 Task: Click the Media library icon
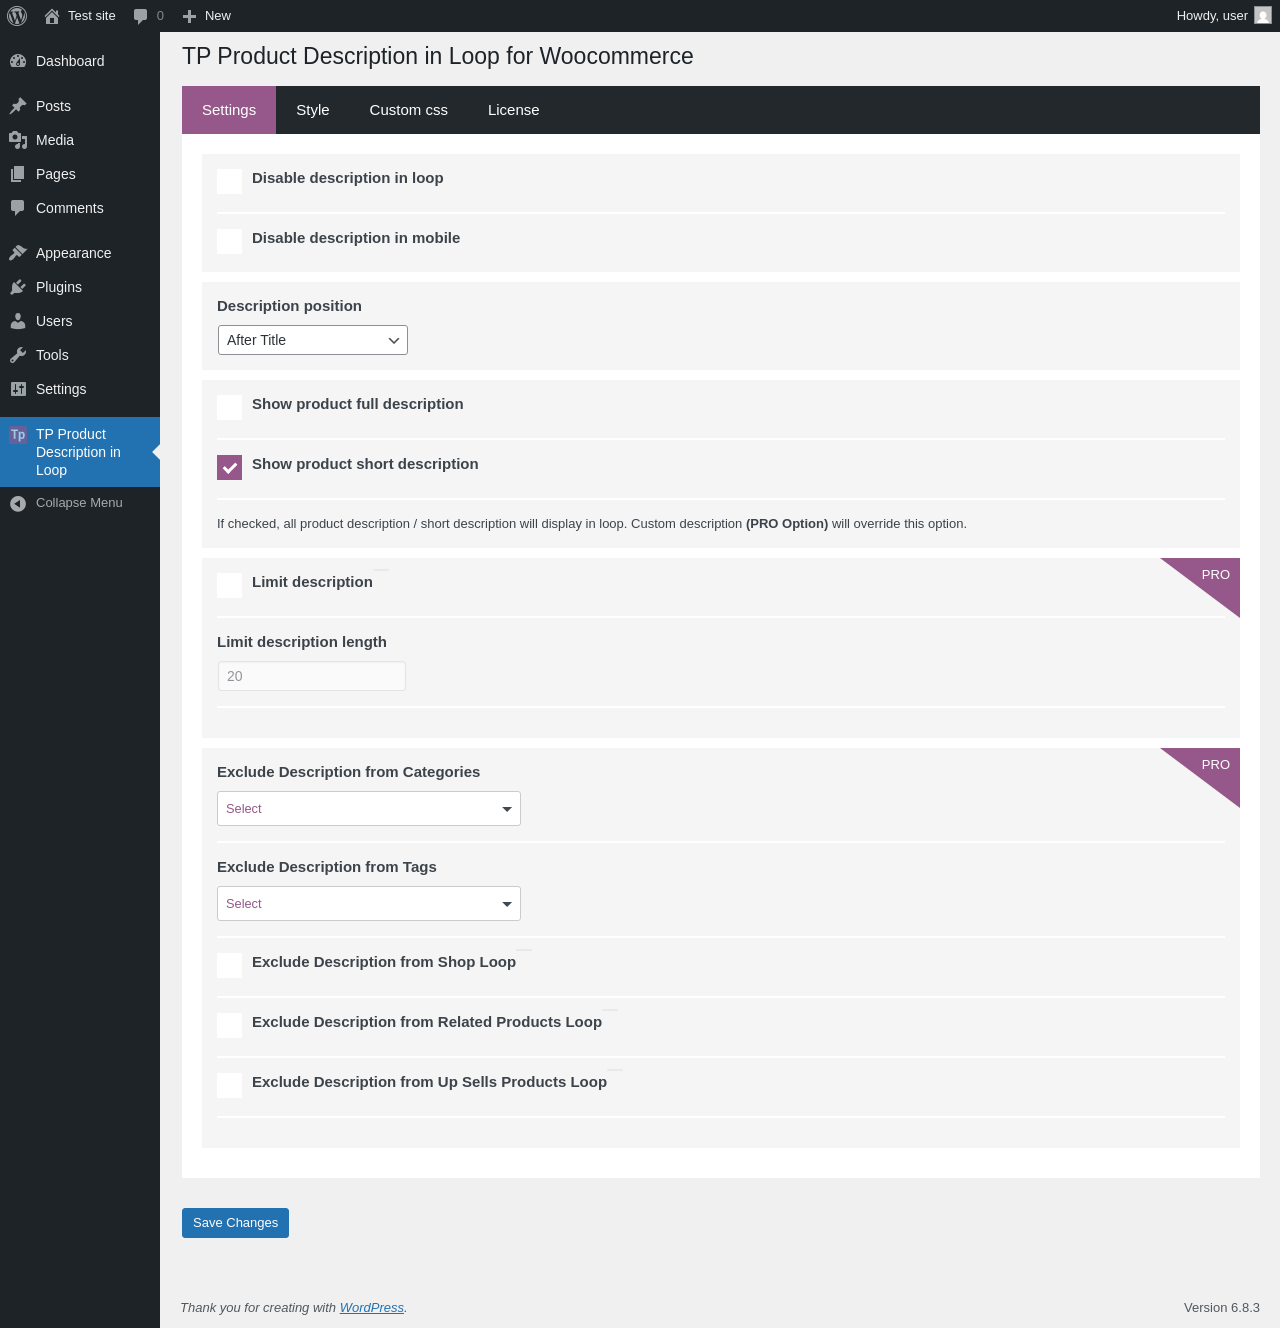(18, 140)
